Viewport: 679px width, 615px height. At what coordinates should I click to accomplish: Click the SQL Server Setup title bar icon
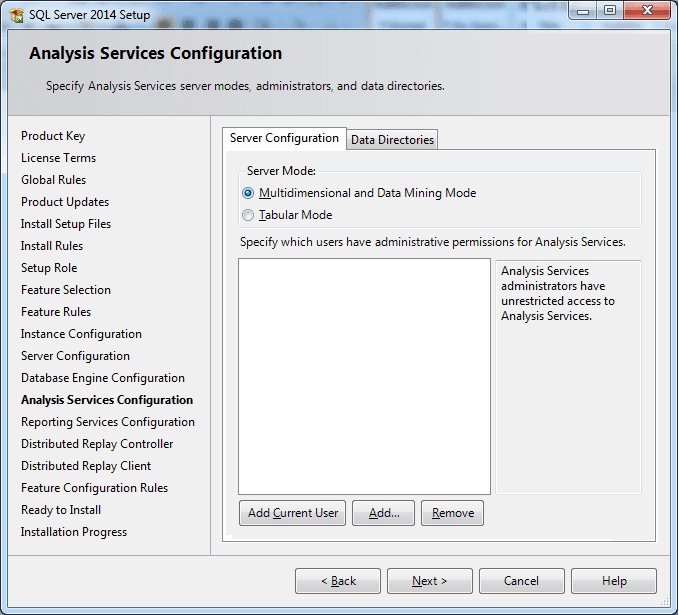16,15
